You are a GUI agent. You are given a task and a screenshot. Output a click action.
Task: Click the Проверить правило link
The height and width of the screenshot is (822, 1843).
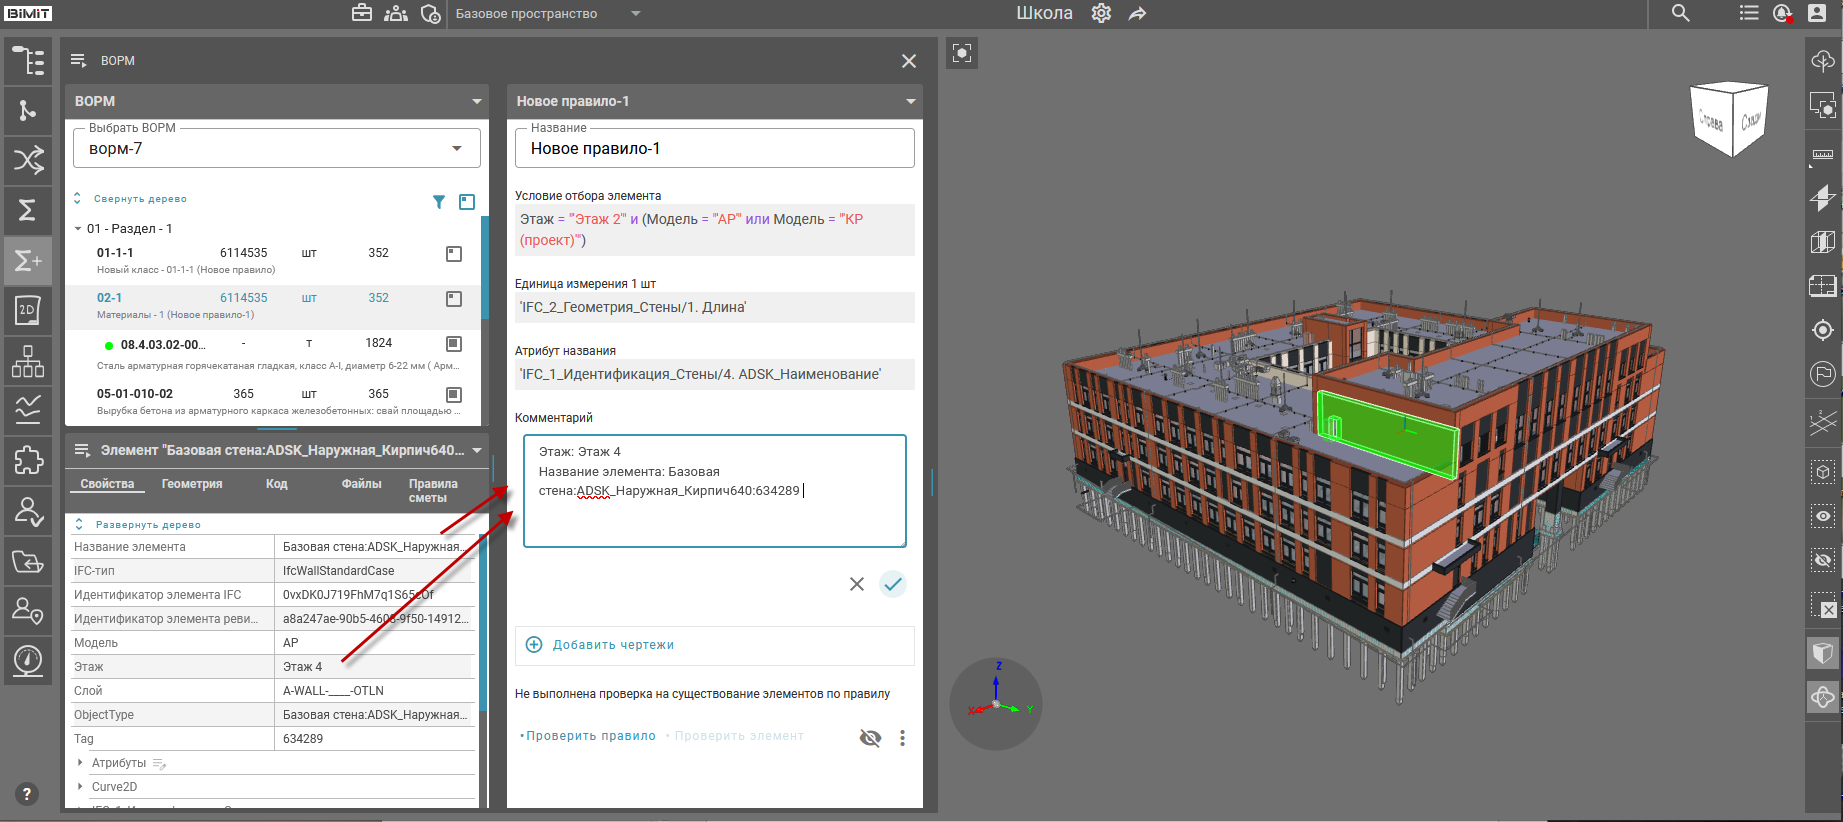(590, 736)
